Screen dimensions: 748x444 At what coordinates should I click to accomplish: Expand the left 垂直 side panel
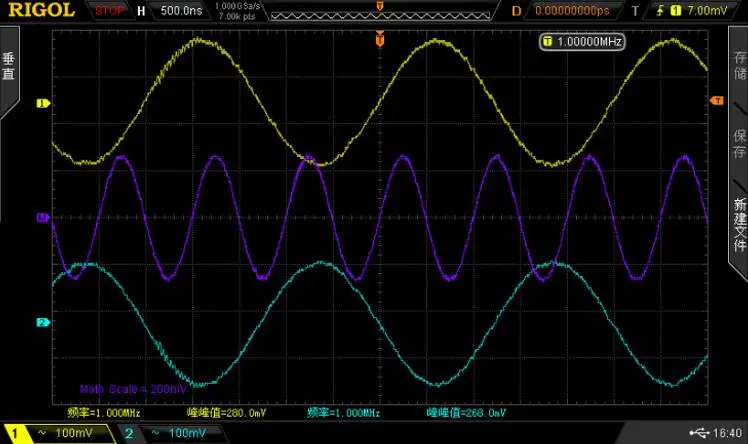[9, 68]
